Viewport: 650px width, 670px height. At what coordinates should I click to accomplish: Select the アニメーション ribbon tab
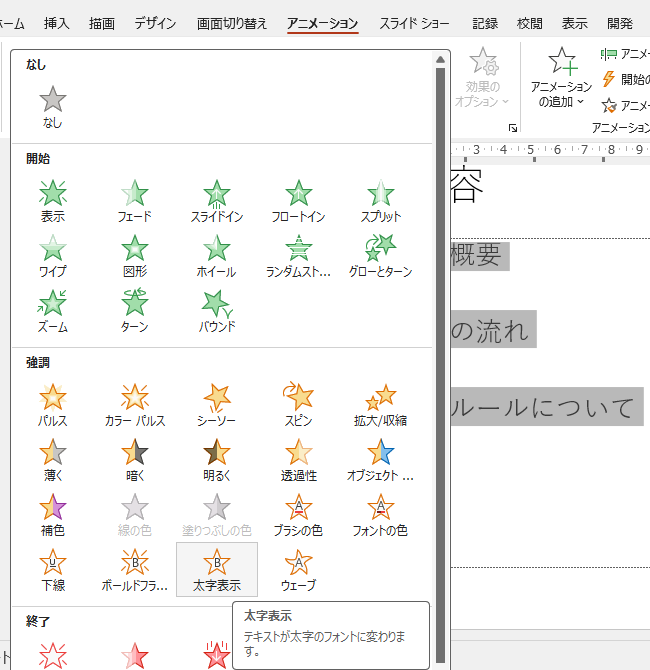click(323, 23)
